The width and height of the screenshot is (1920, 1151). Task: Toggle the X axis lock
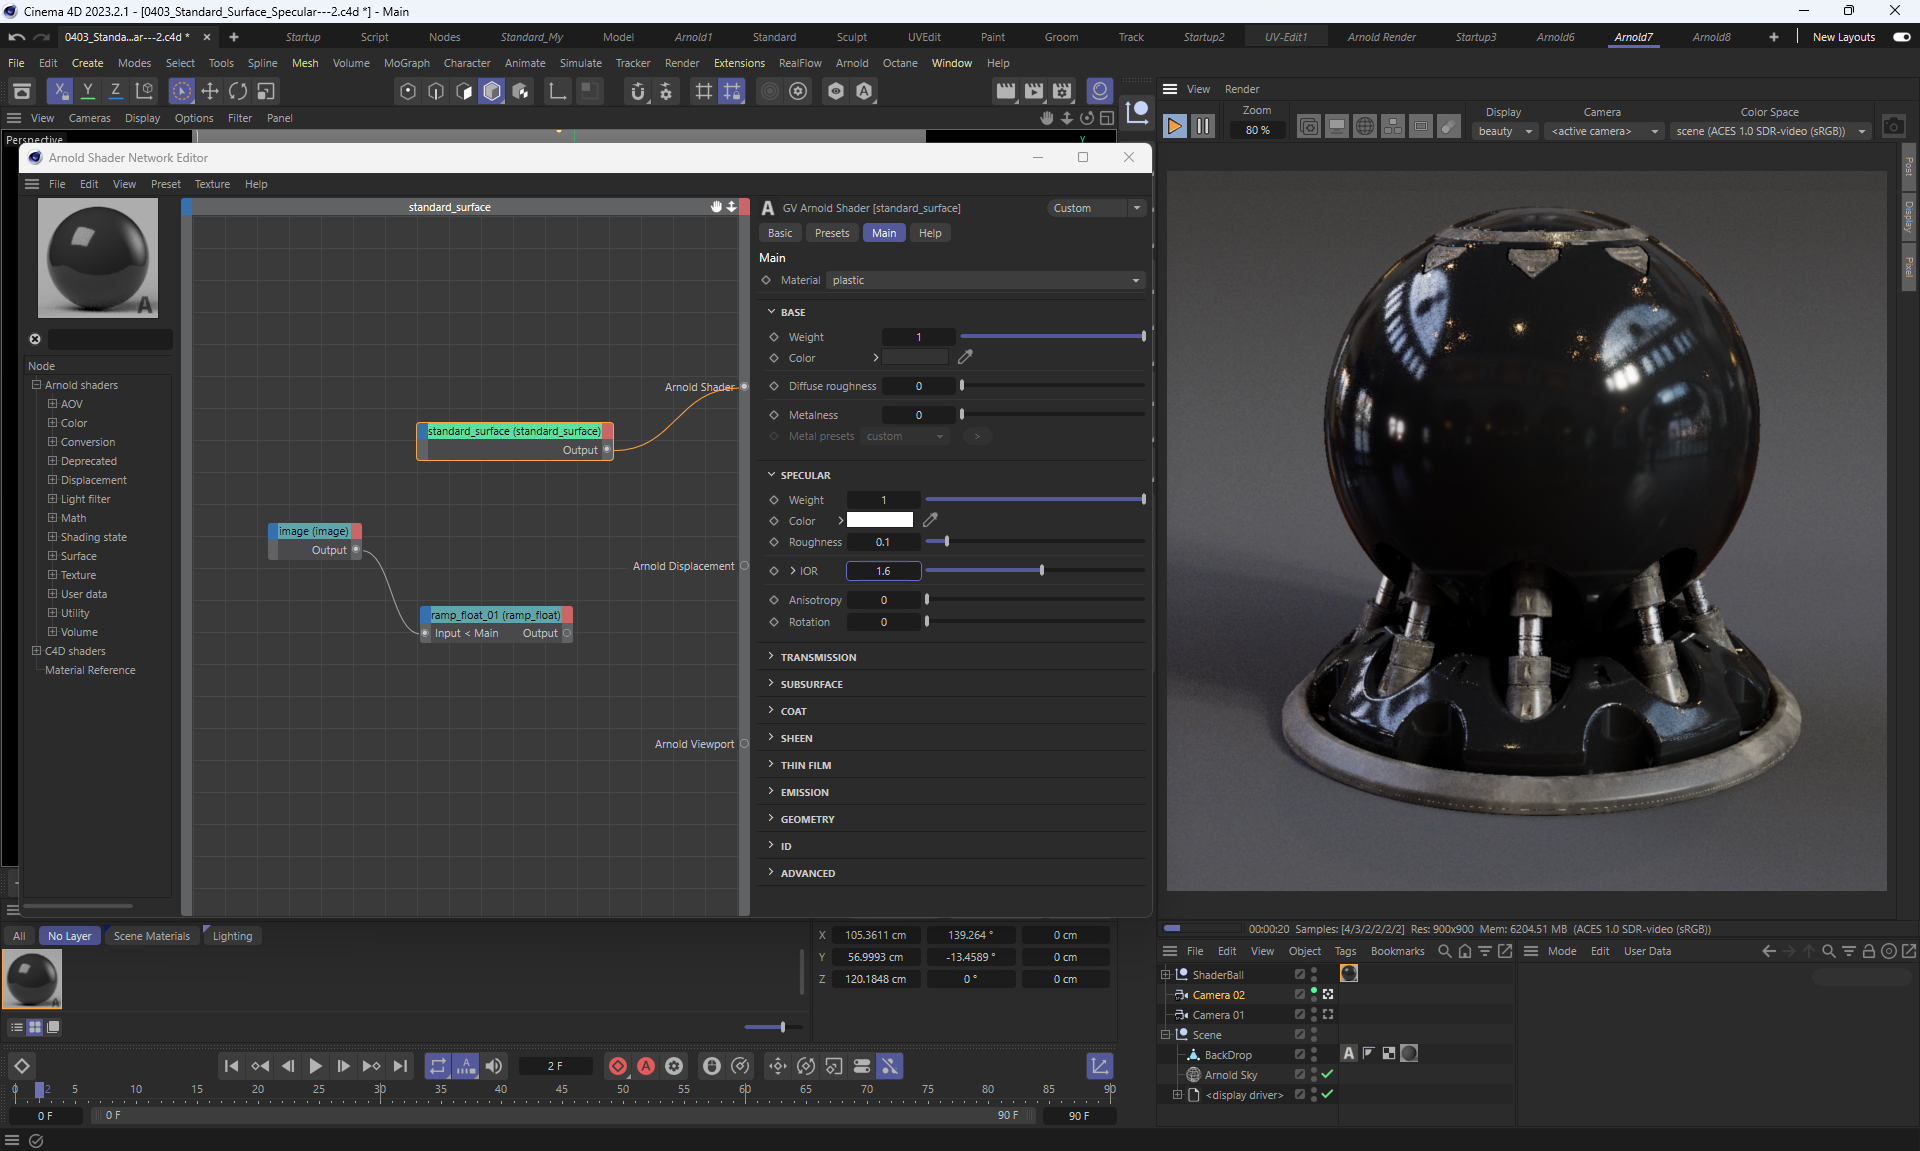tap(60, 91)
